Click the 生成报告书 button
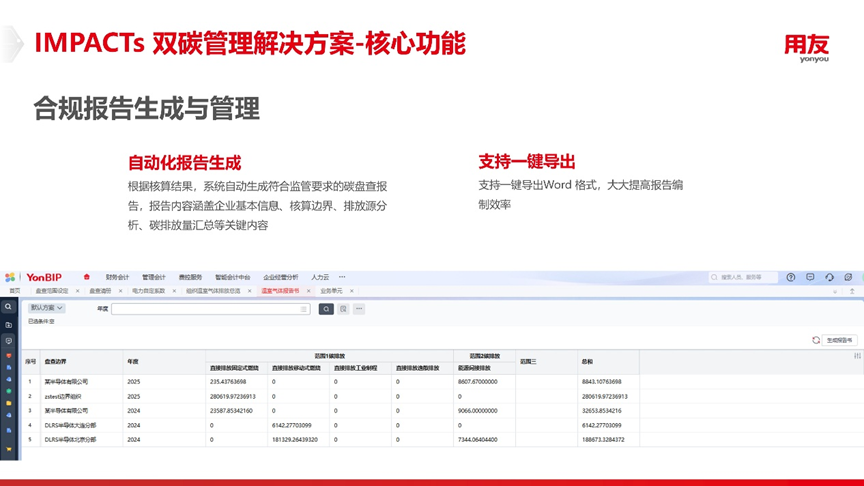 (839, 340)
